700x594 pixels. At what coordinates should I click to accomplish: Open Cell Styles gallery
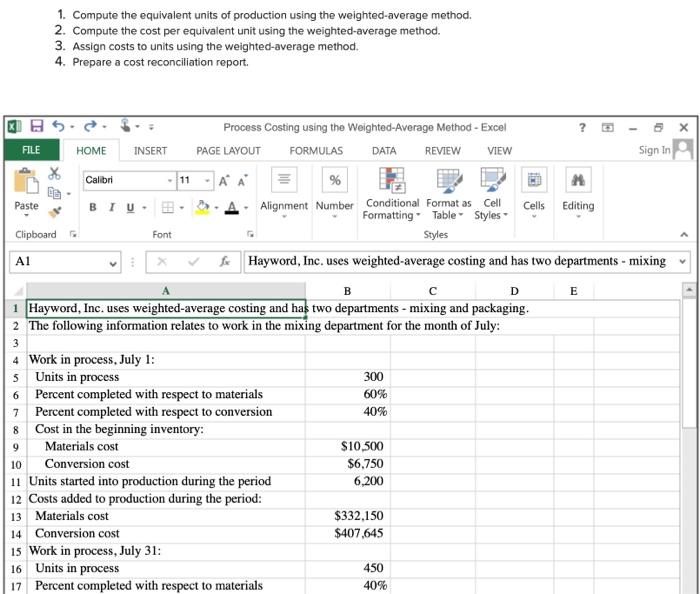coord(492,194)
